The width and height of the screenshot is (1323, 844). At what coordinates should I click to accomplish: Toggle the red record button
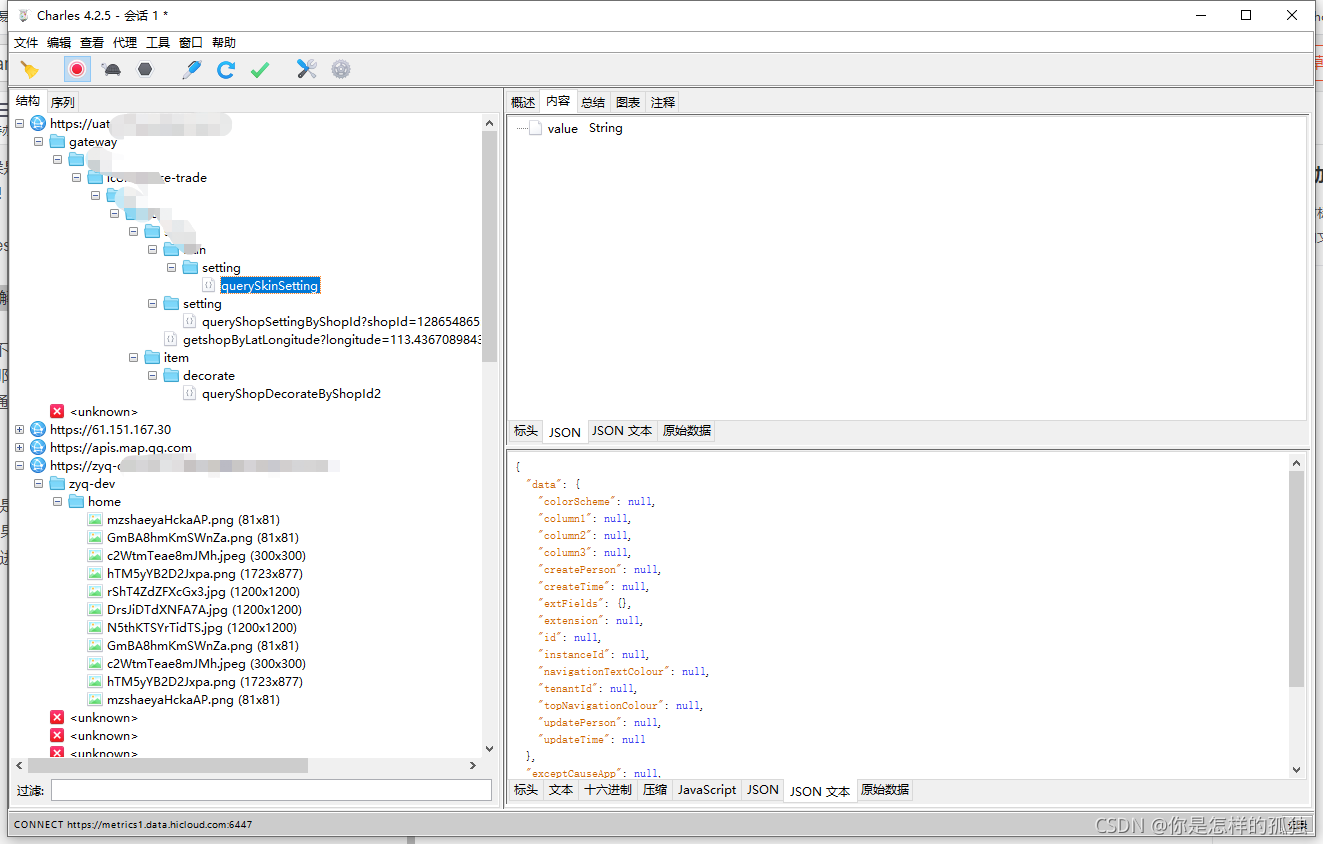(77, 69)
